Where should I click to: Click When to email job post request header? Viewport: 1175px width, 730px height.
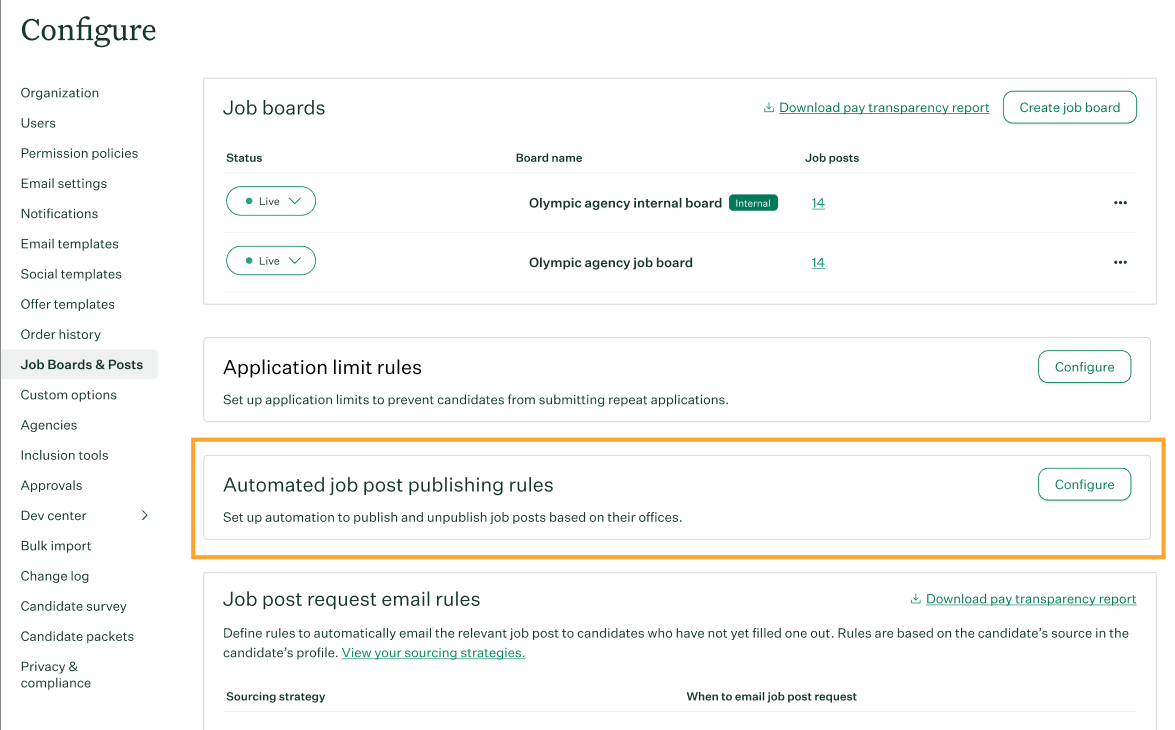coord(771,696)
